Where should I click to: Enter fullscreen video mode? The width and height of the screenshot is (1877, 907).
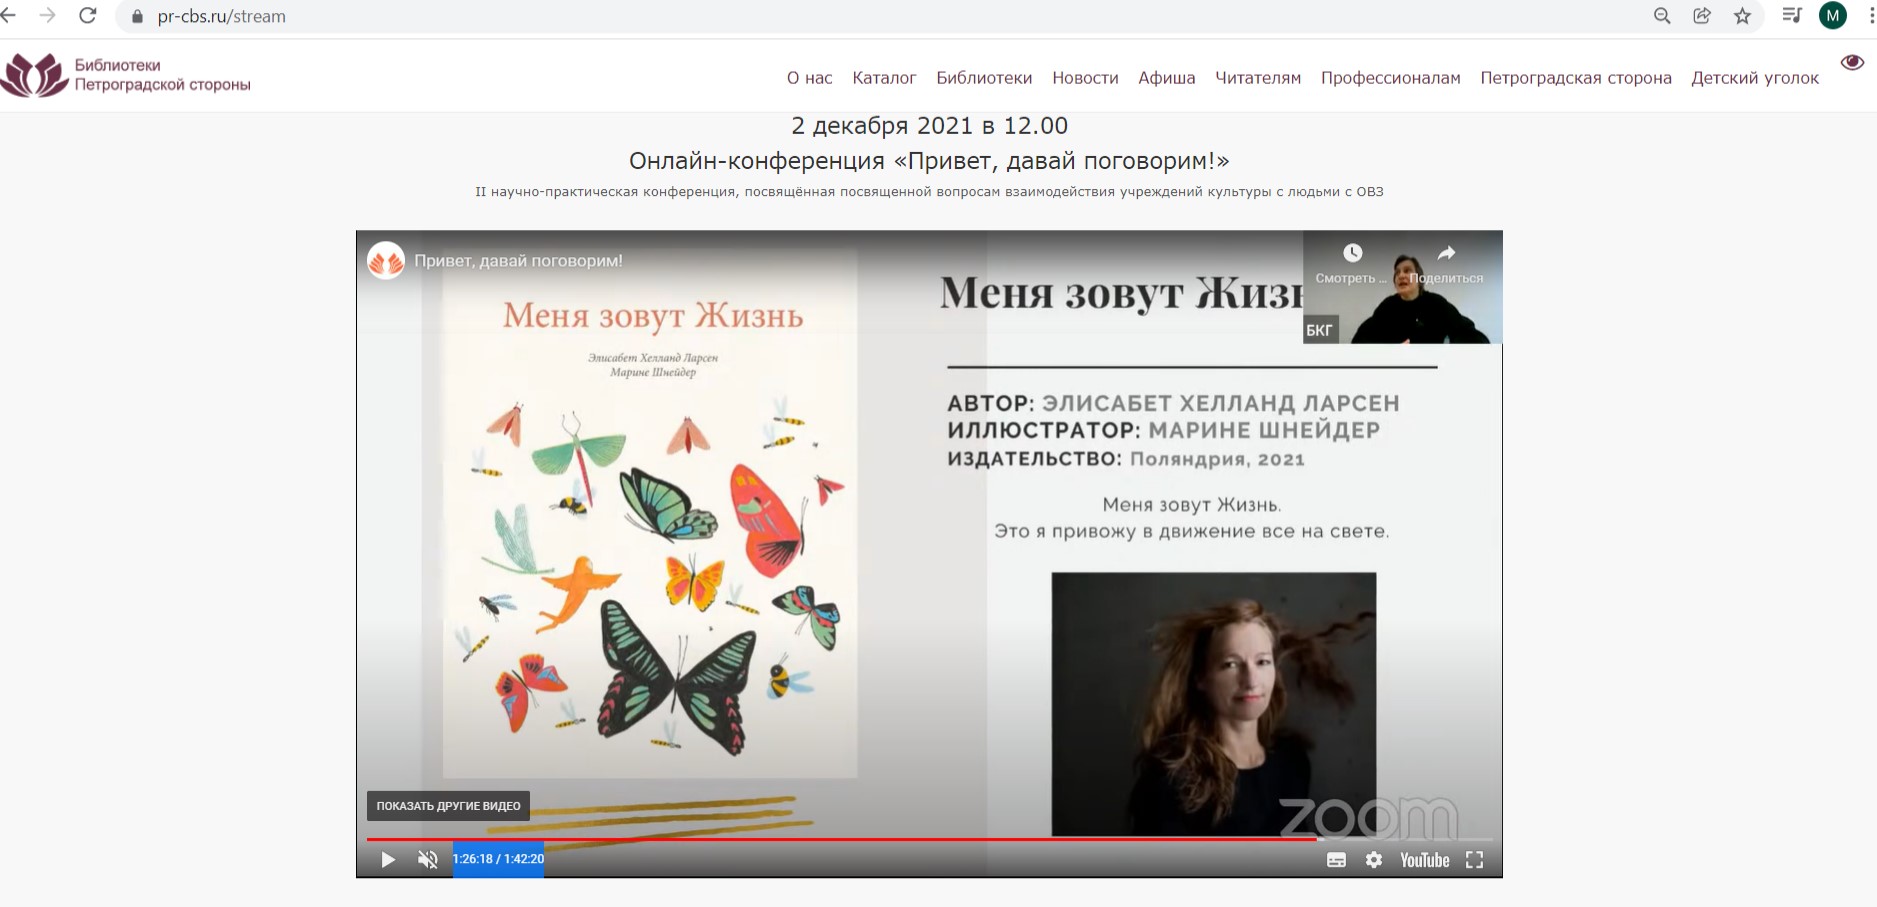1474,860
